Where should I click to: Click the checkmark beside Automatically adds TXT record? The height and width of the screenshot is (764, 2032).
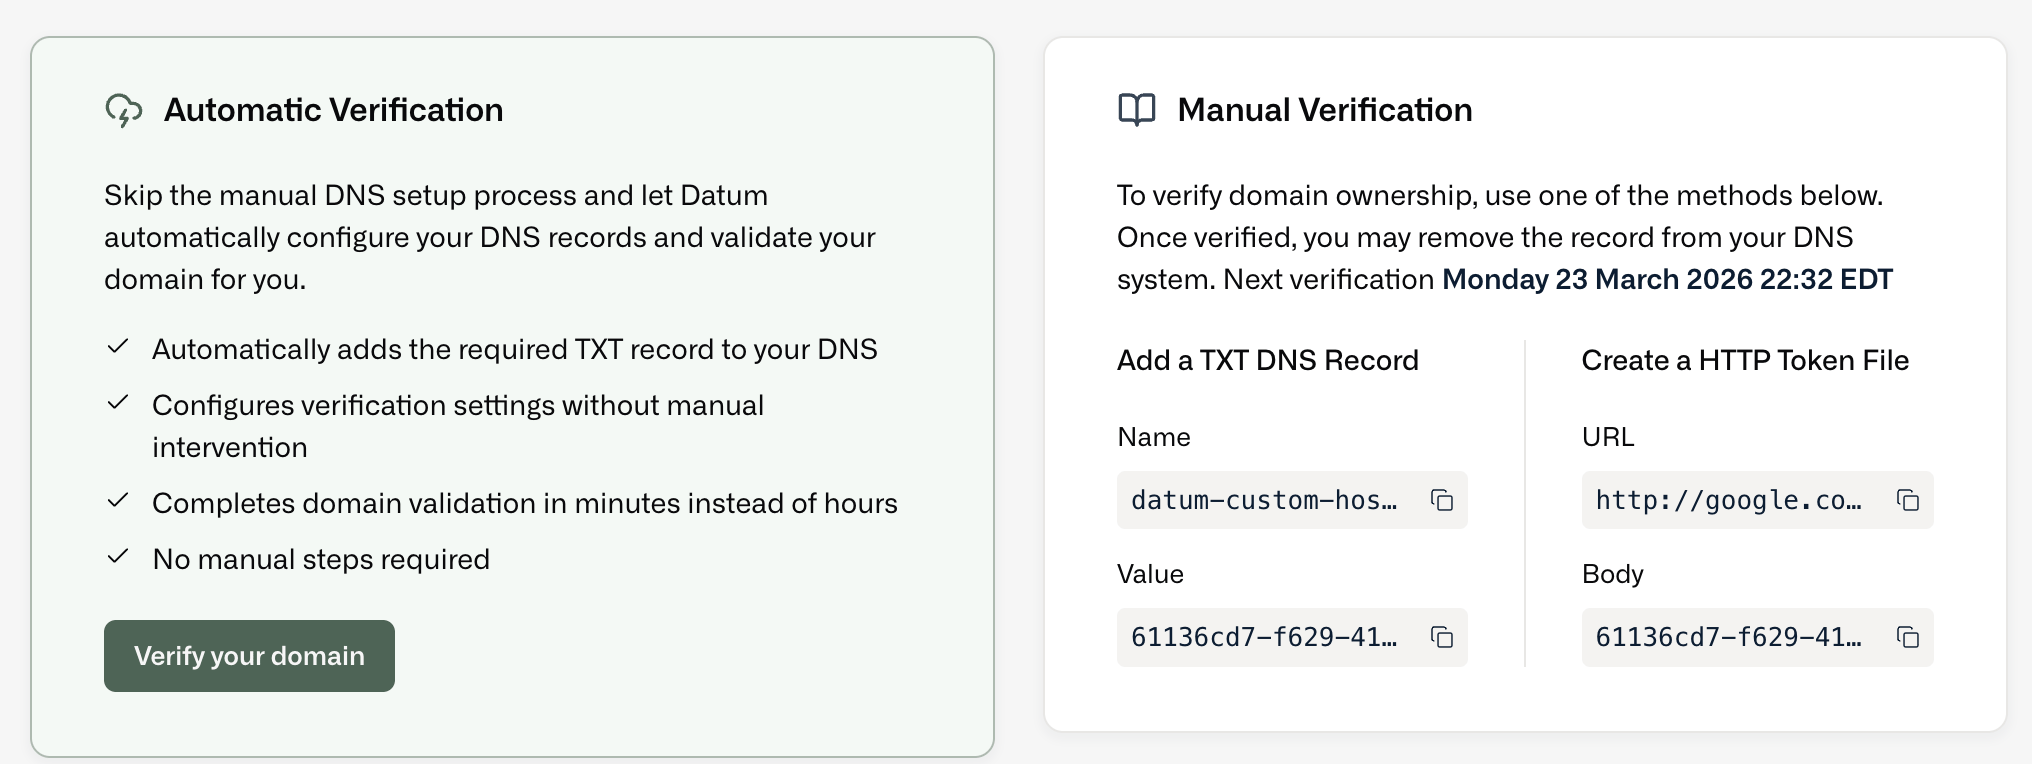tap(118, 346)
